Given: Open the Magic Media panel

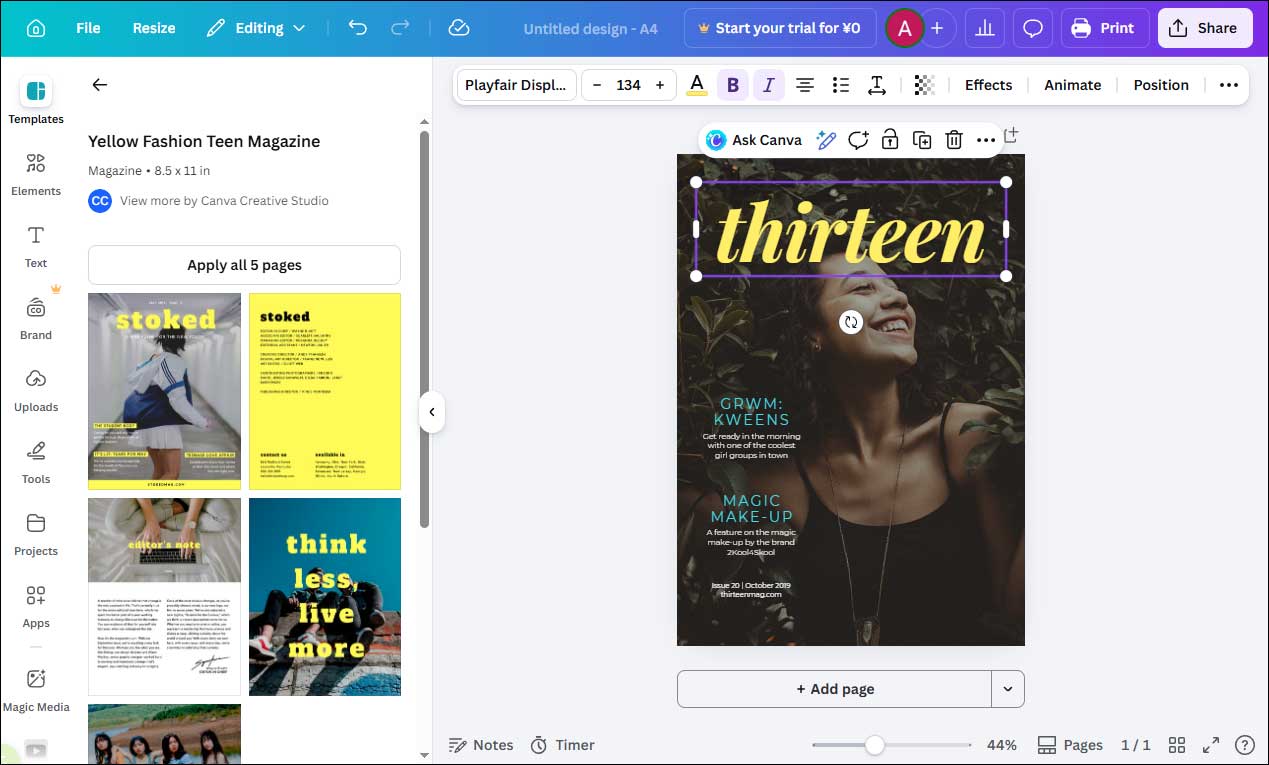Looking at the screenshot, I should (x=36, y=690).
